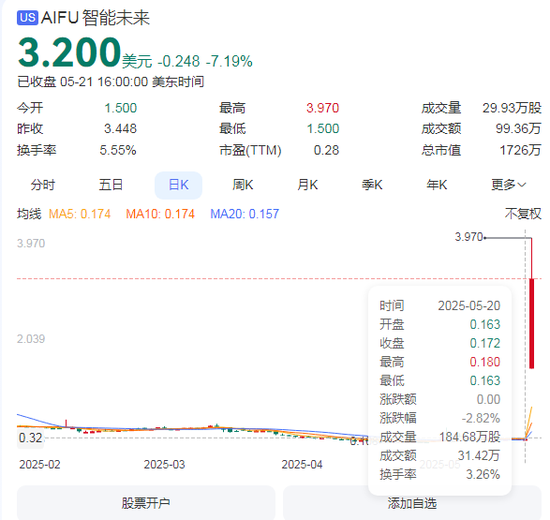Open the 不复权 adjustment selector

(x=523, y=213)
